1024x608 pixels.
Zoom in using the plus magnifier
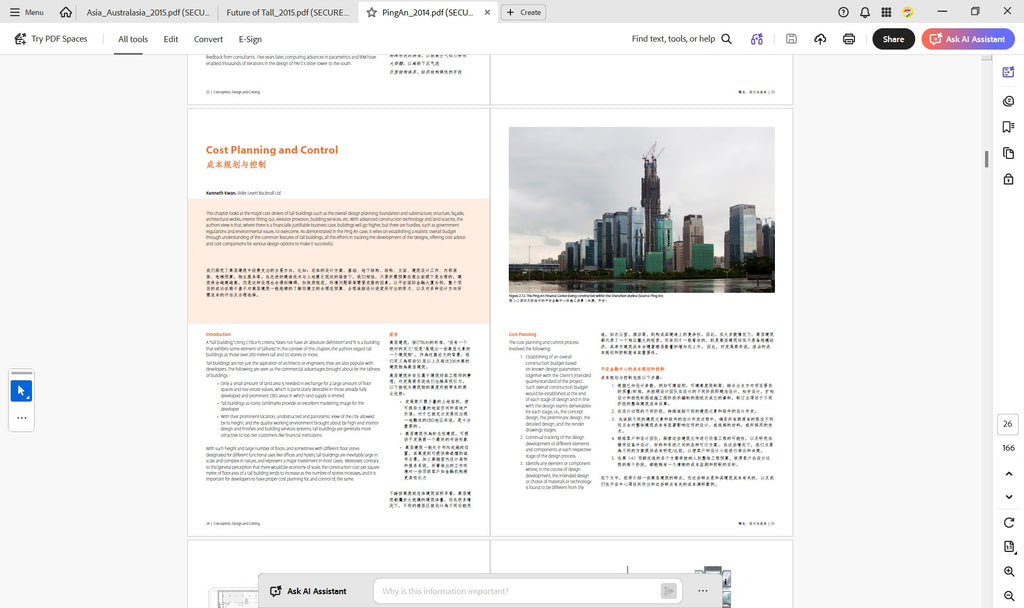point(1009,571)
